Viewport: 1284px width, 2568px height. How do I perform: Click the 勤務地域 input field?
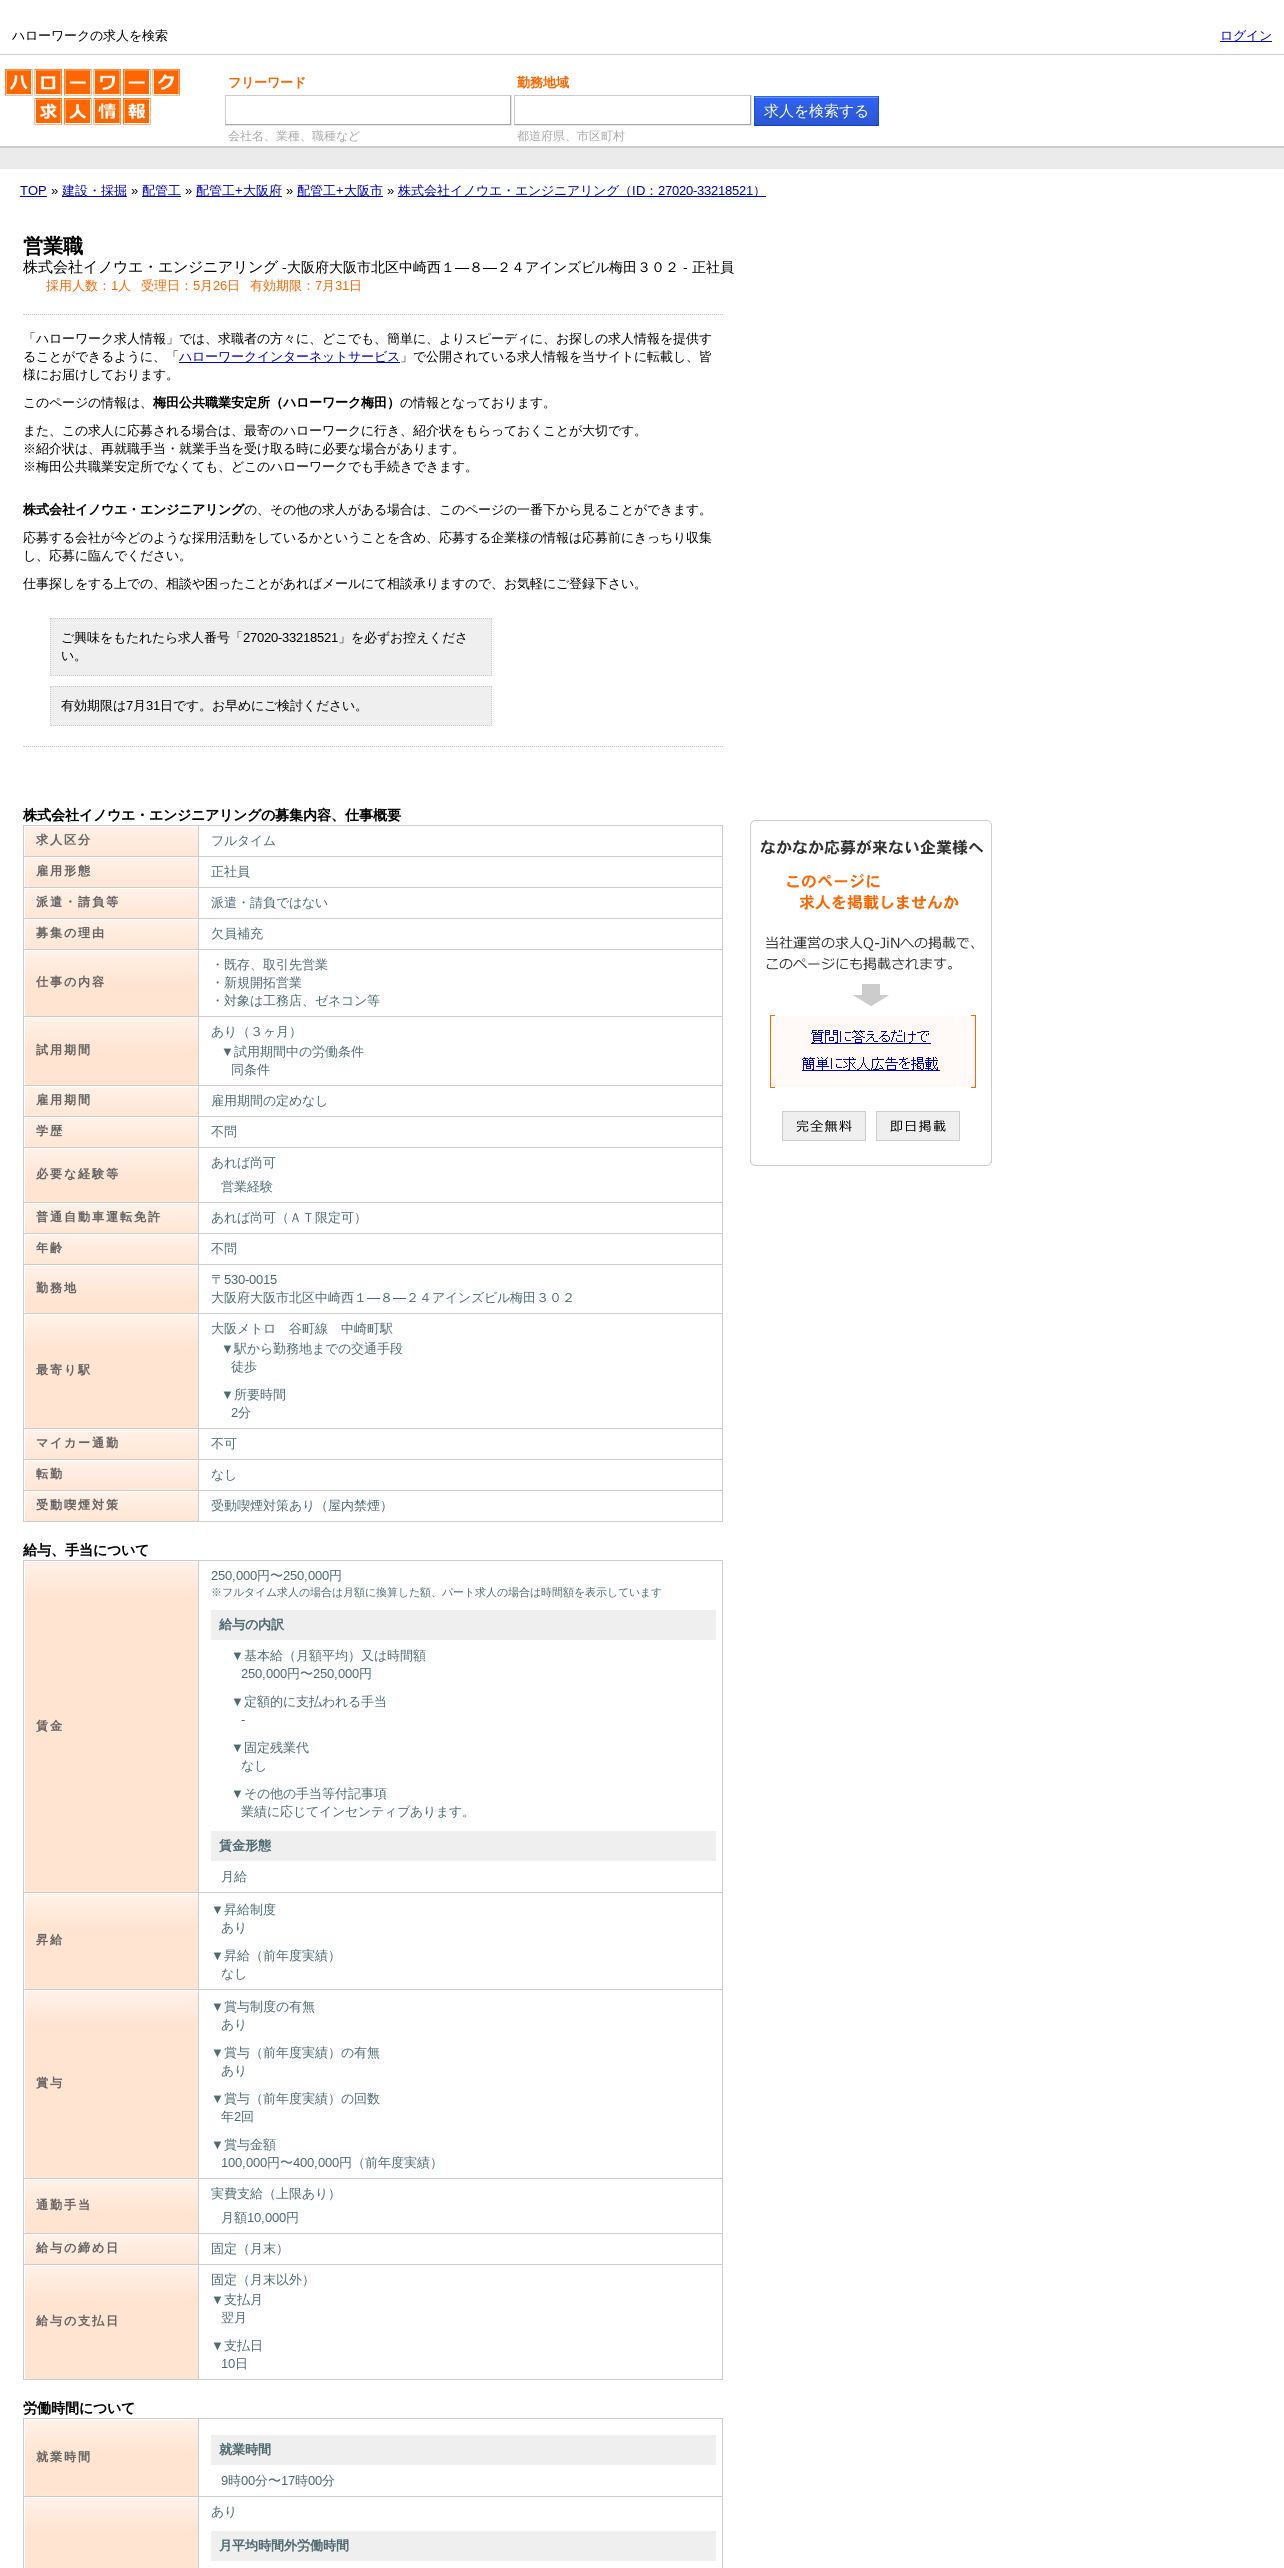pyautogui.click(x=632, y=110)
